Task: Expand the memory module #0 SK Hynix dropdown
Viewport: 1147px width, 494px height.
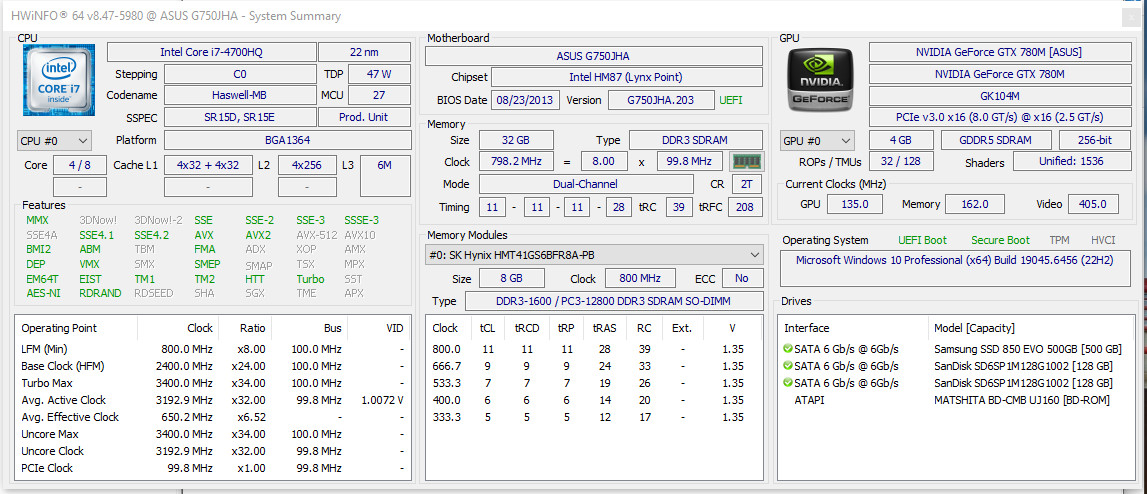Action: pos(594,255)
